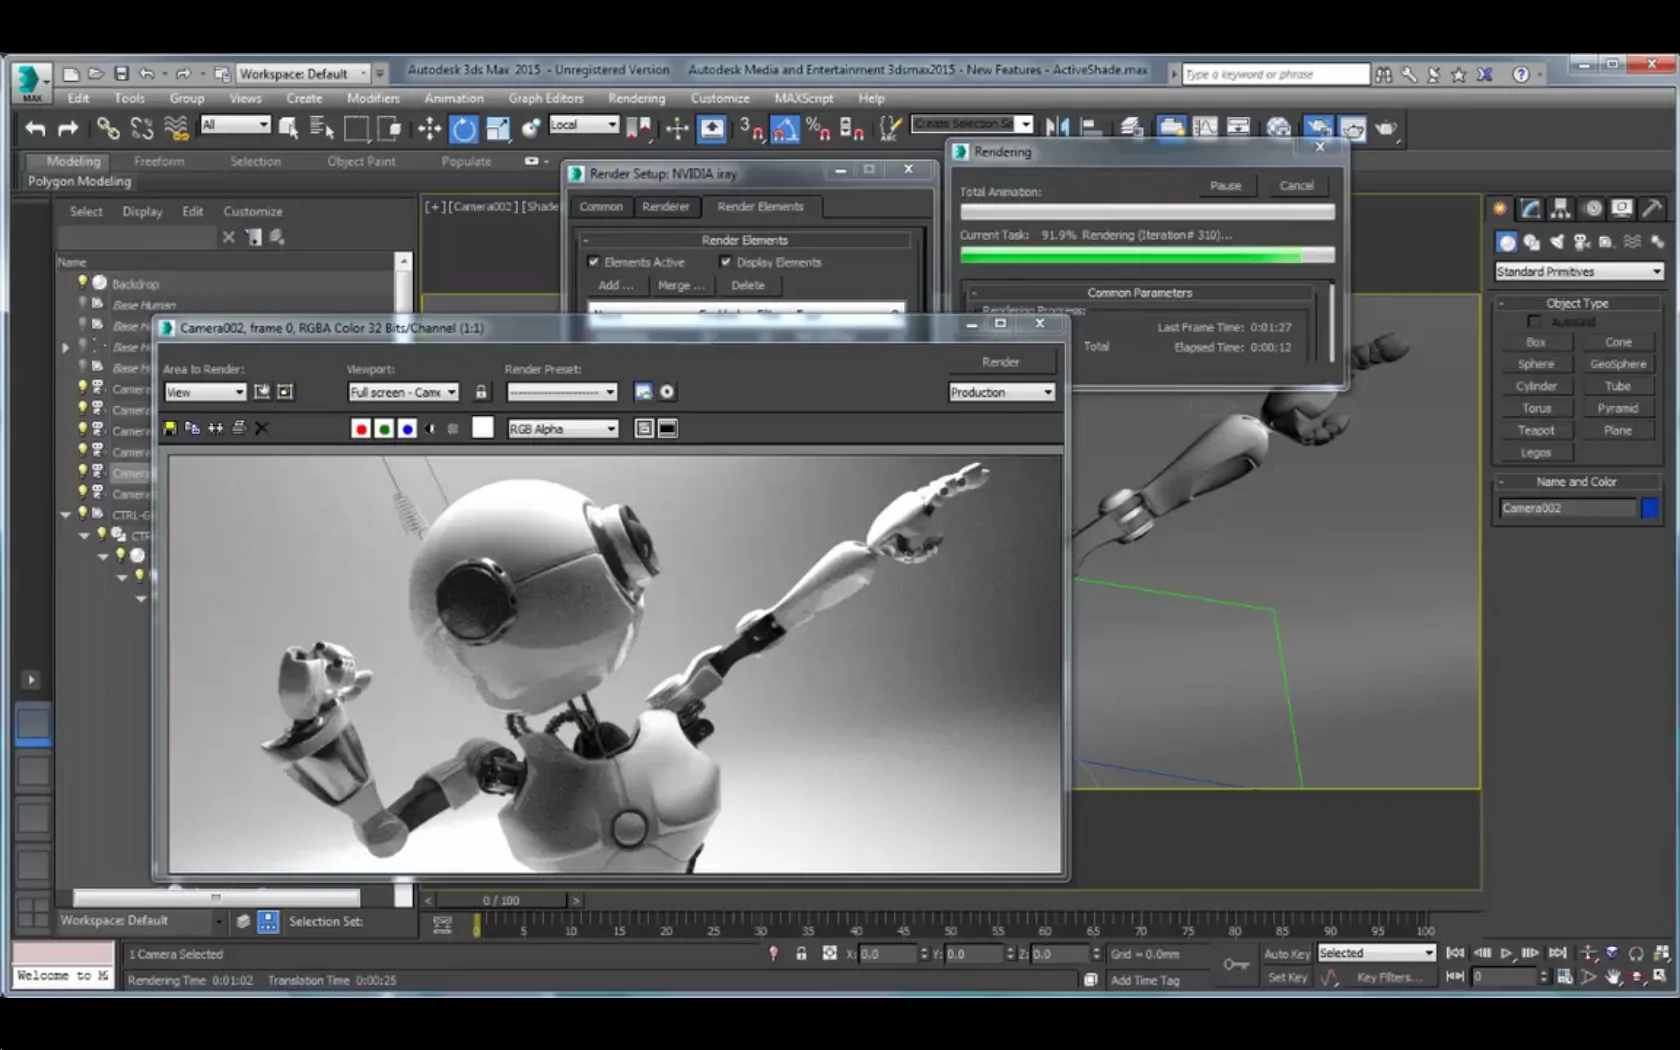Viewport: 1680px width, 1050px height.
Task: Click the Type a keyword search field
Action: point(1275,74)
